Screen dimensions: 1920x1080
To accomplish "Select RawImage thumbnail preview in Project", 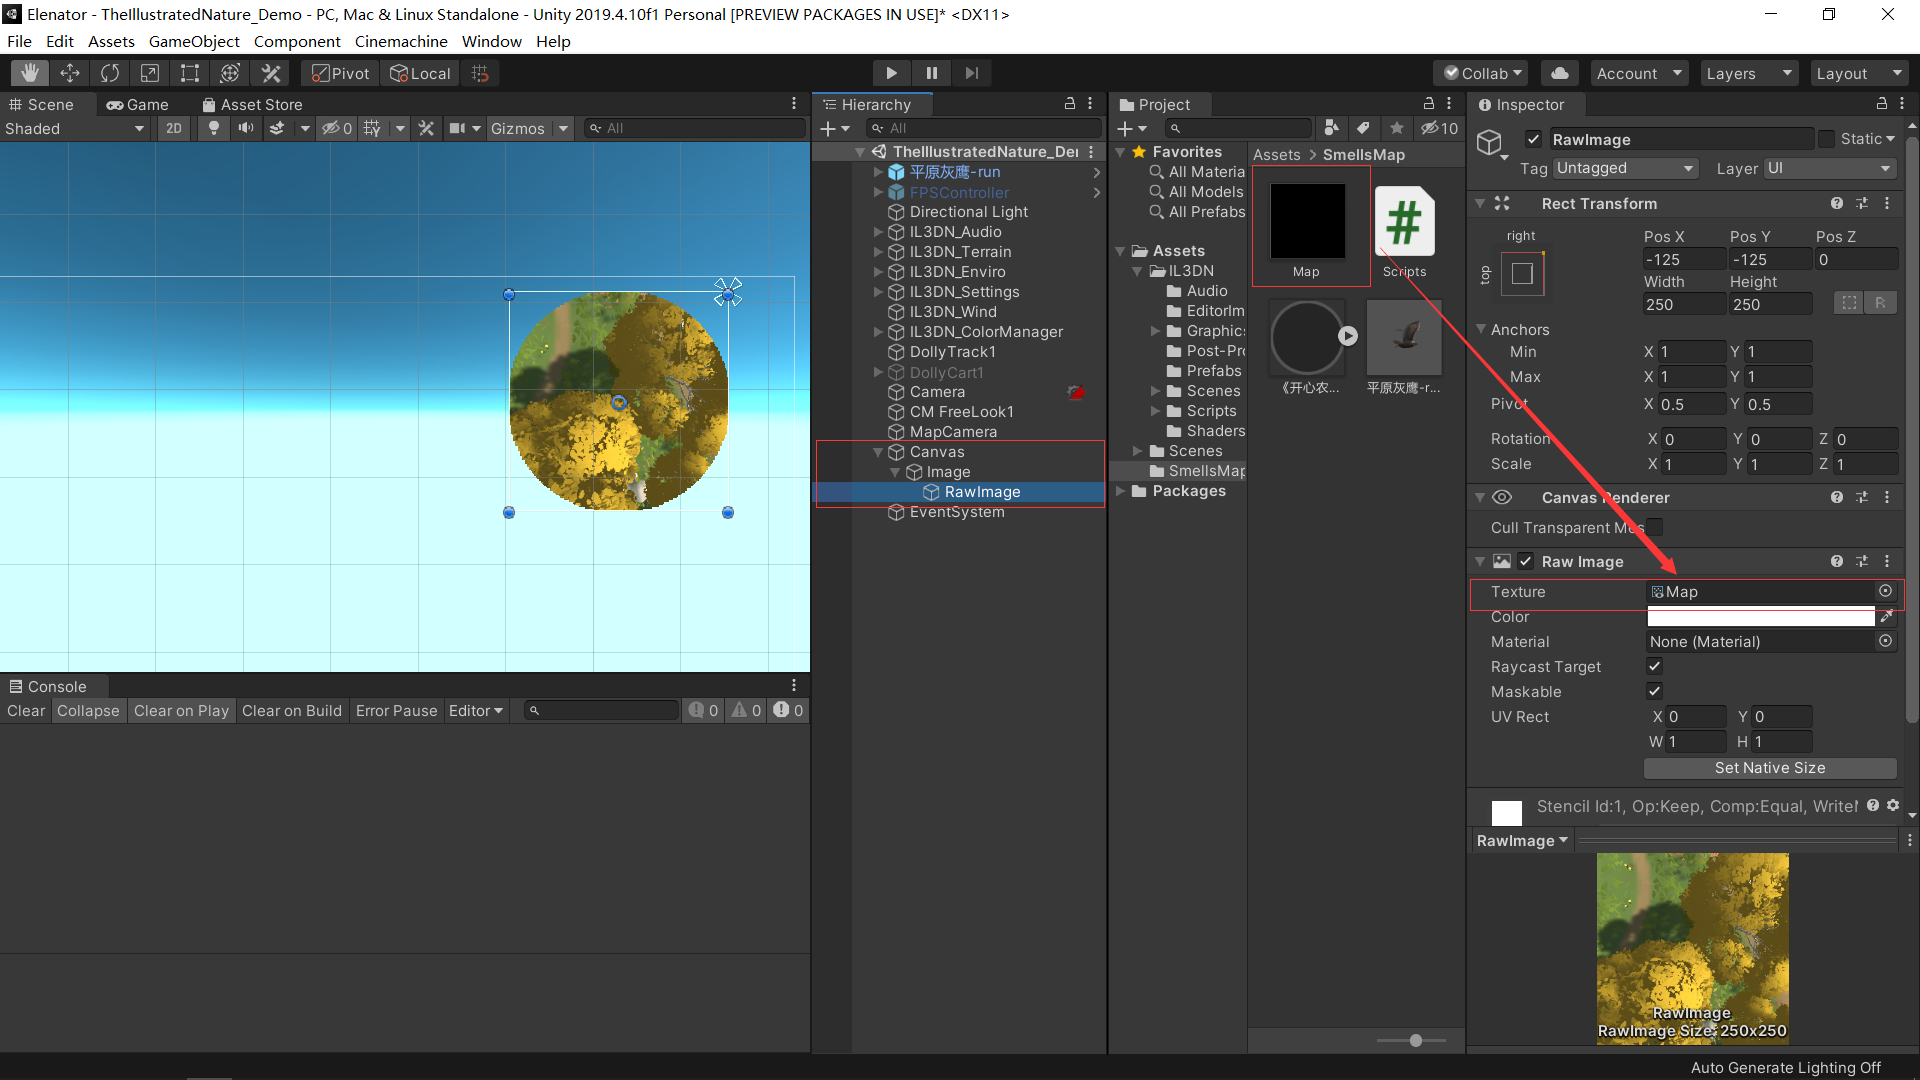I will tap(1692, 949).
